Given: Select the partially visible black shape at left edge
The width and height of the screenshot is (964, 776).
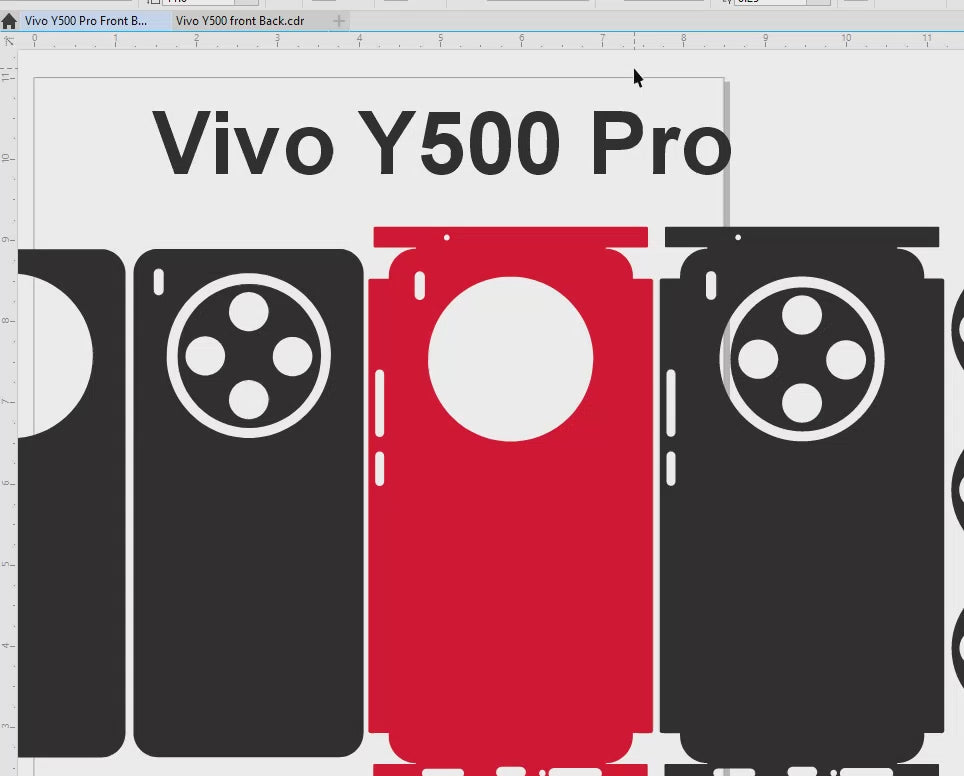Looking at the screenshot, I should (x=70, y=600).
